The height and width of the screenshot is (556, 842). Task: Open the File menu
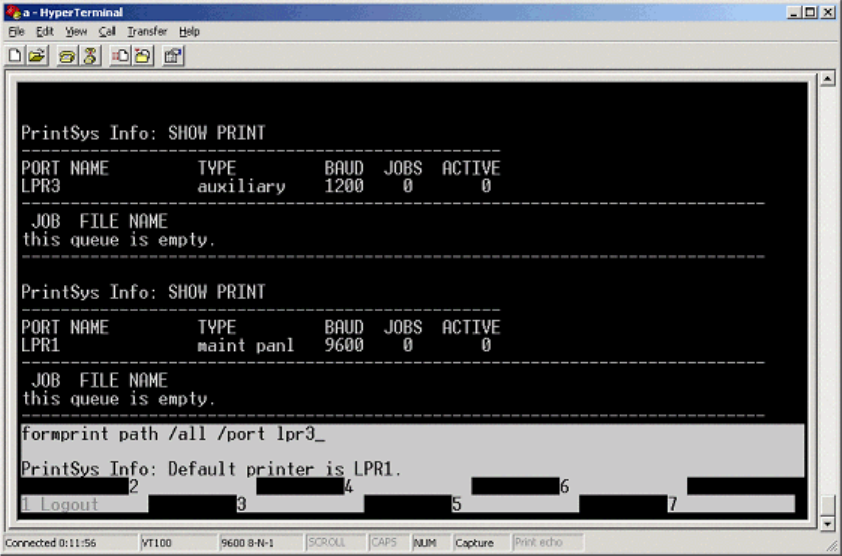[x=17, y=32]
